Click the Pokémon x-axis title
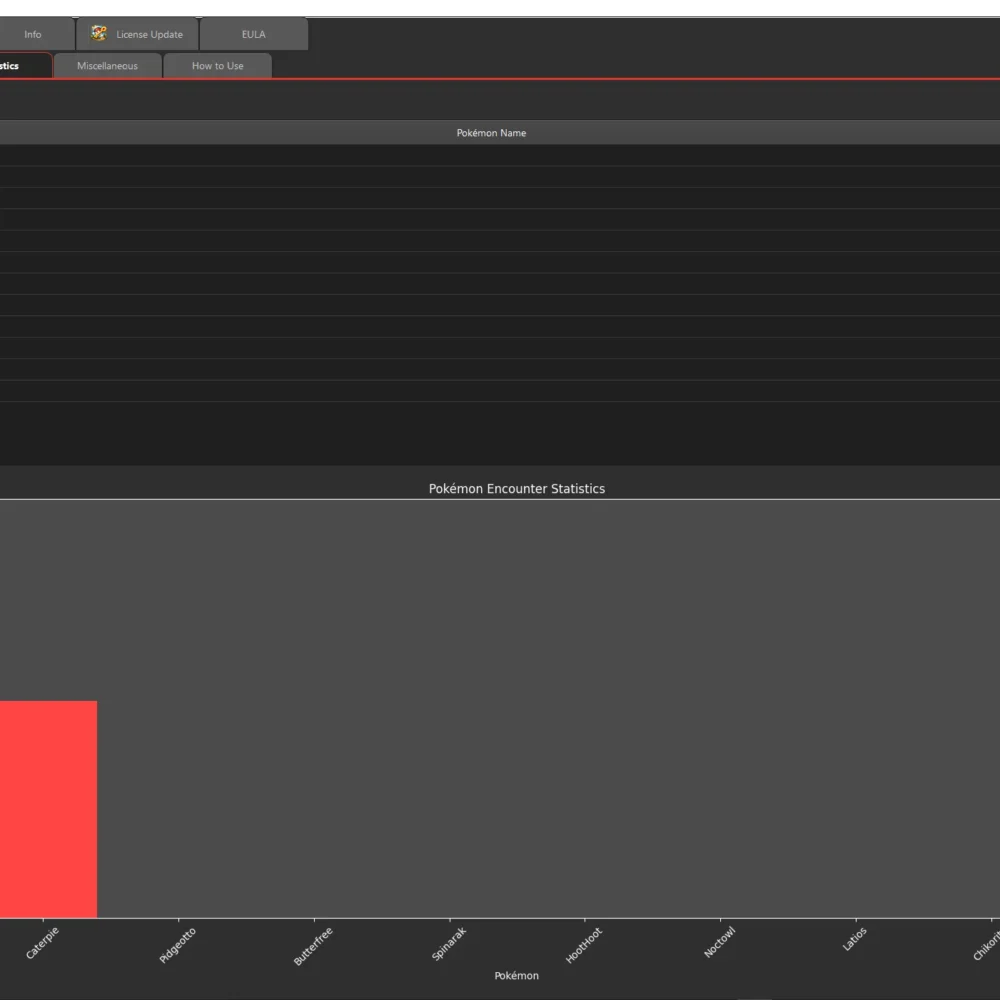The height and width of the screenshot is (1000, 1000). (517, 976)
